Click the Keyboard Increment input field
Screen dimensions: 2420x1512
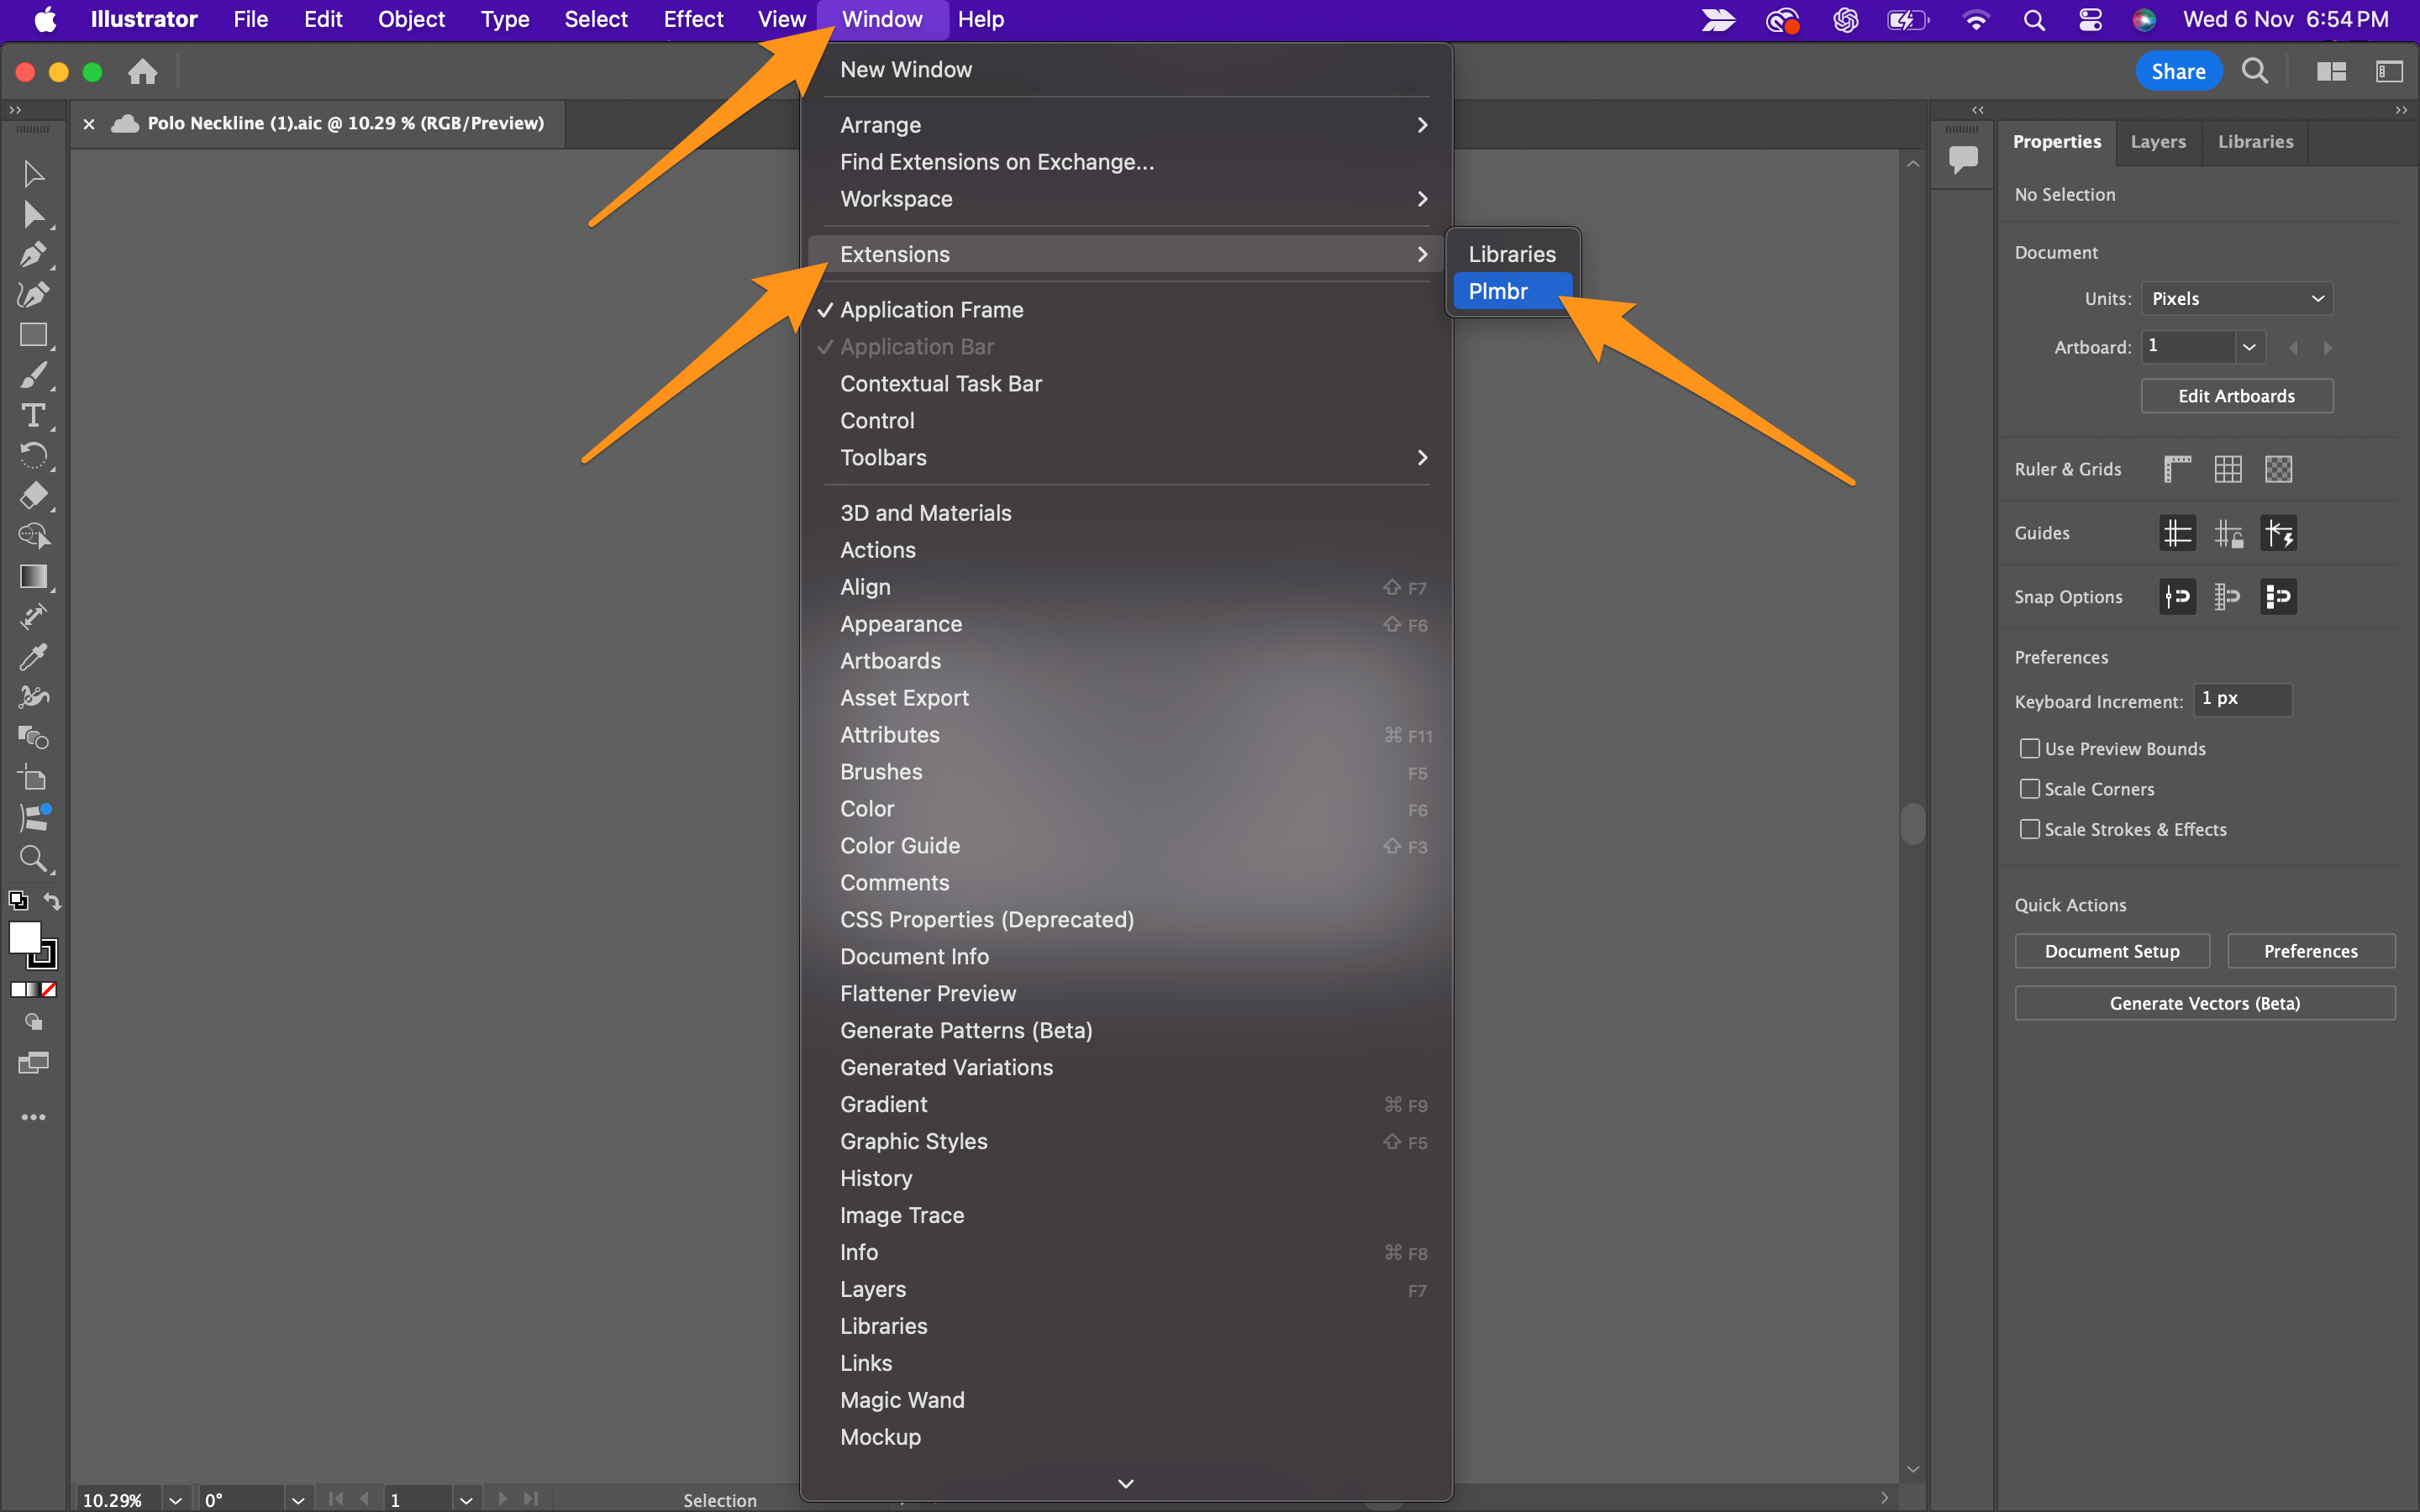click(2242, 699)
